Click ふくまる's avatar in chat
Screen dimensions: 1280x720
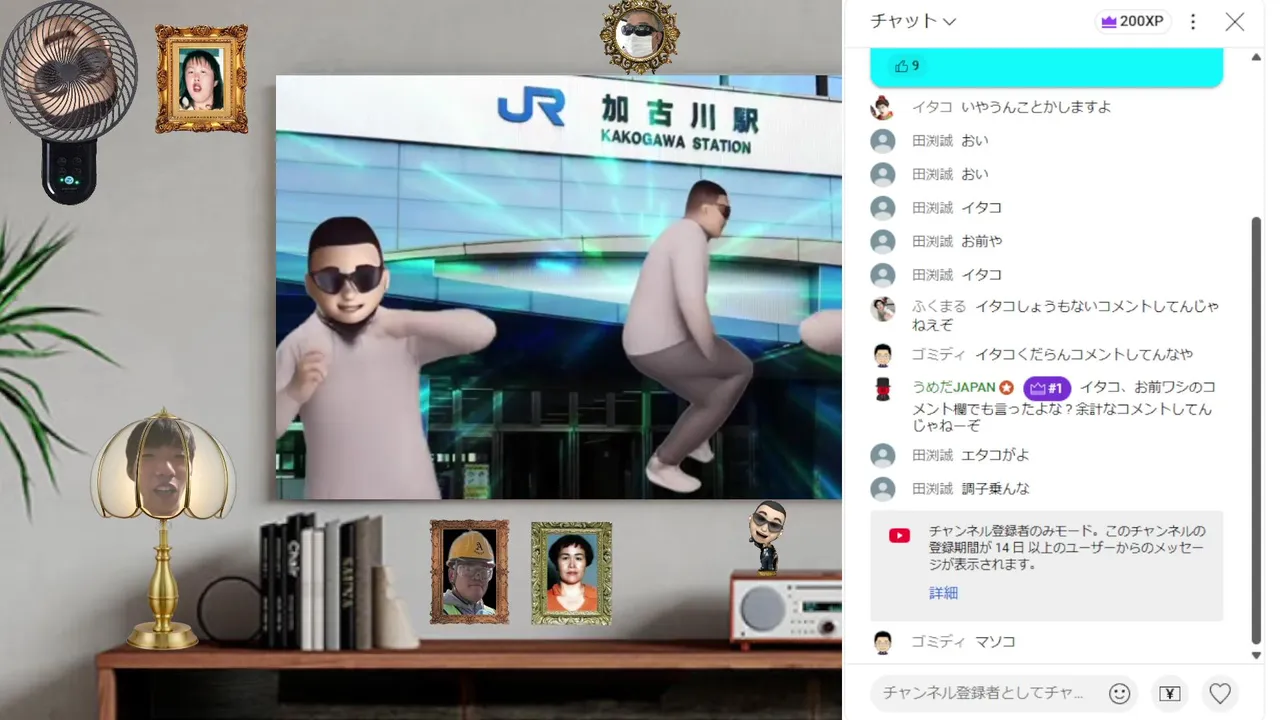pyautogui.click(x=882, y=309)
